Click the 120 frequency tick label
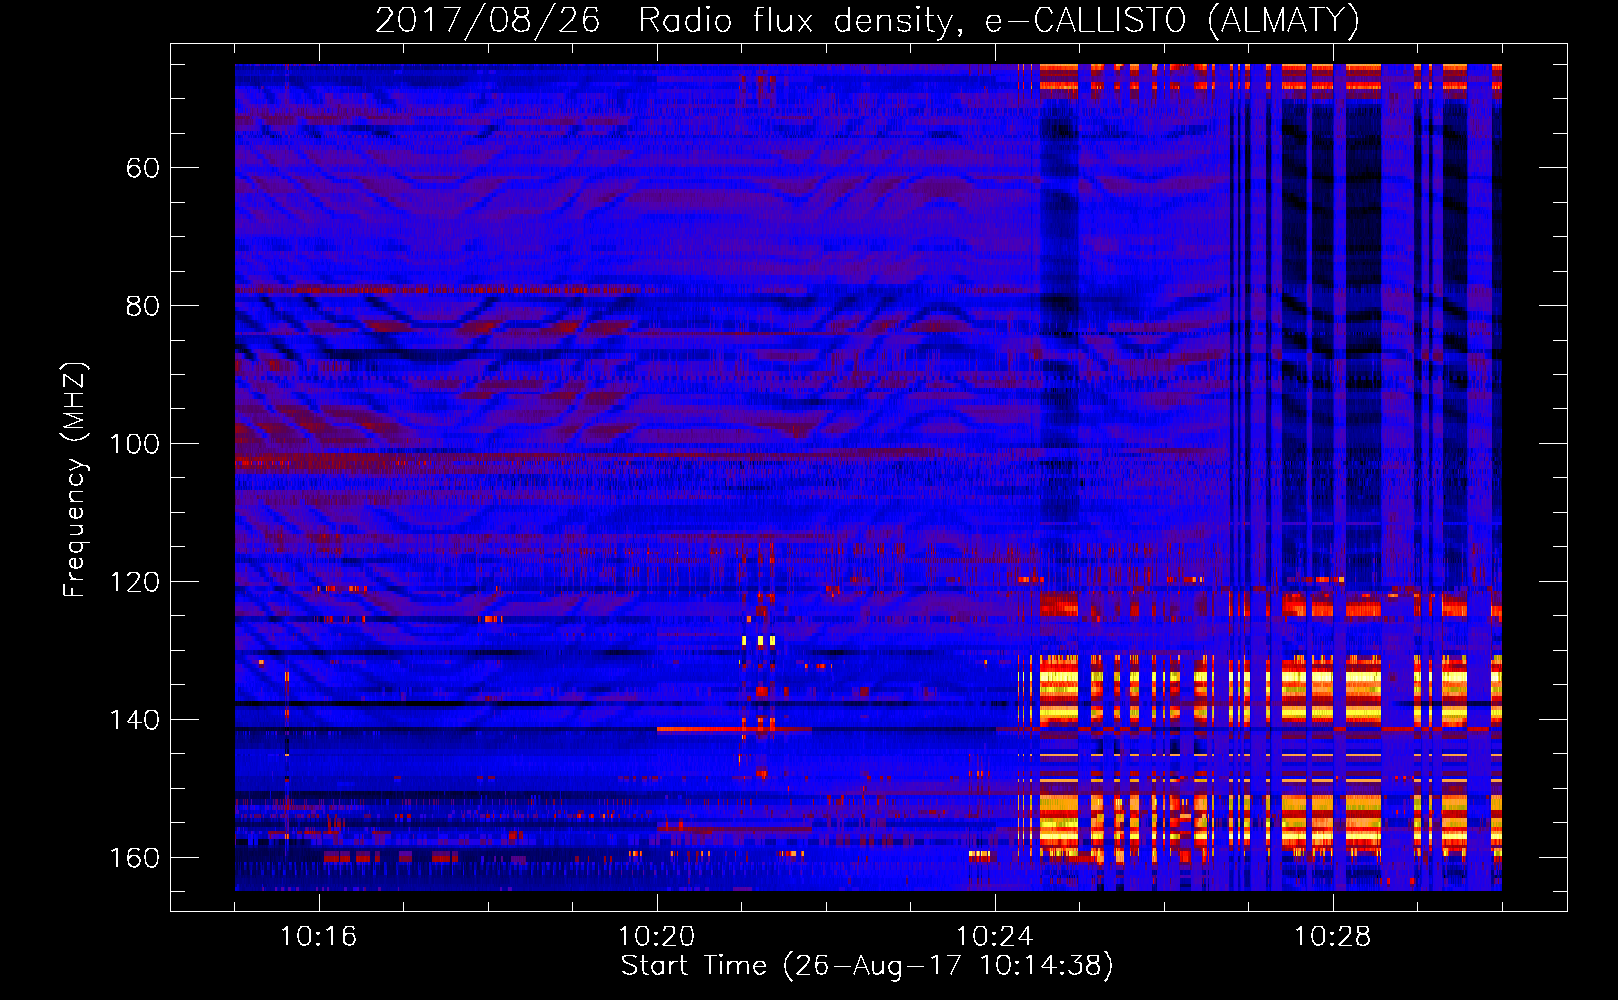 [134, 582]
